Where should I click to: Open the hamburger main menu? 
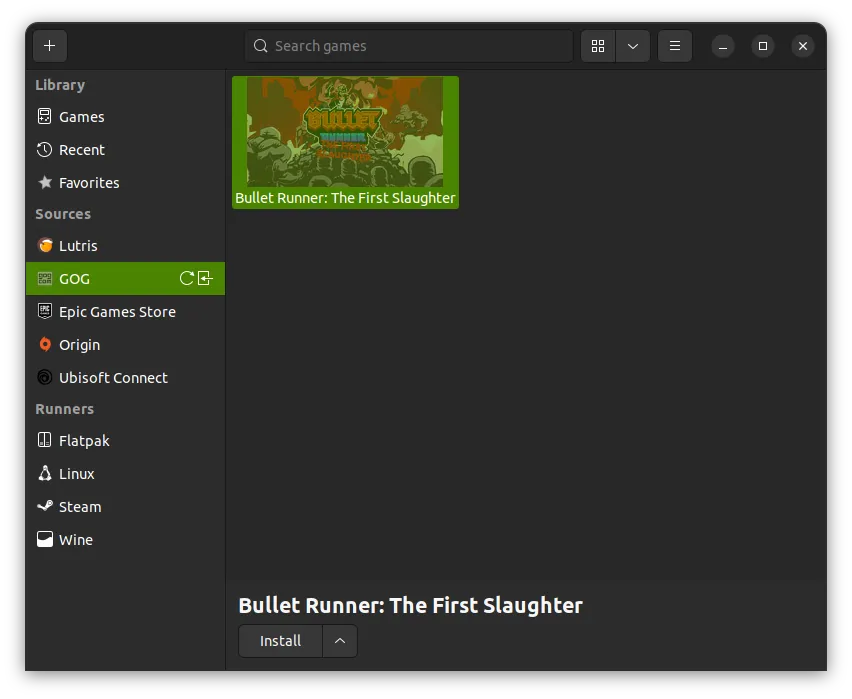tap(675, 46)
